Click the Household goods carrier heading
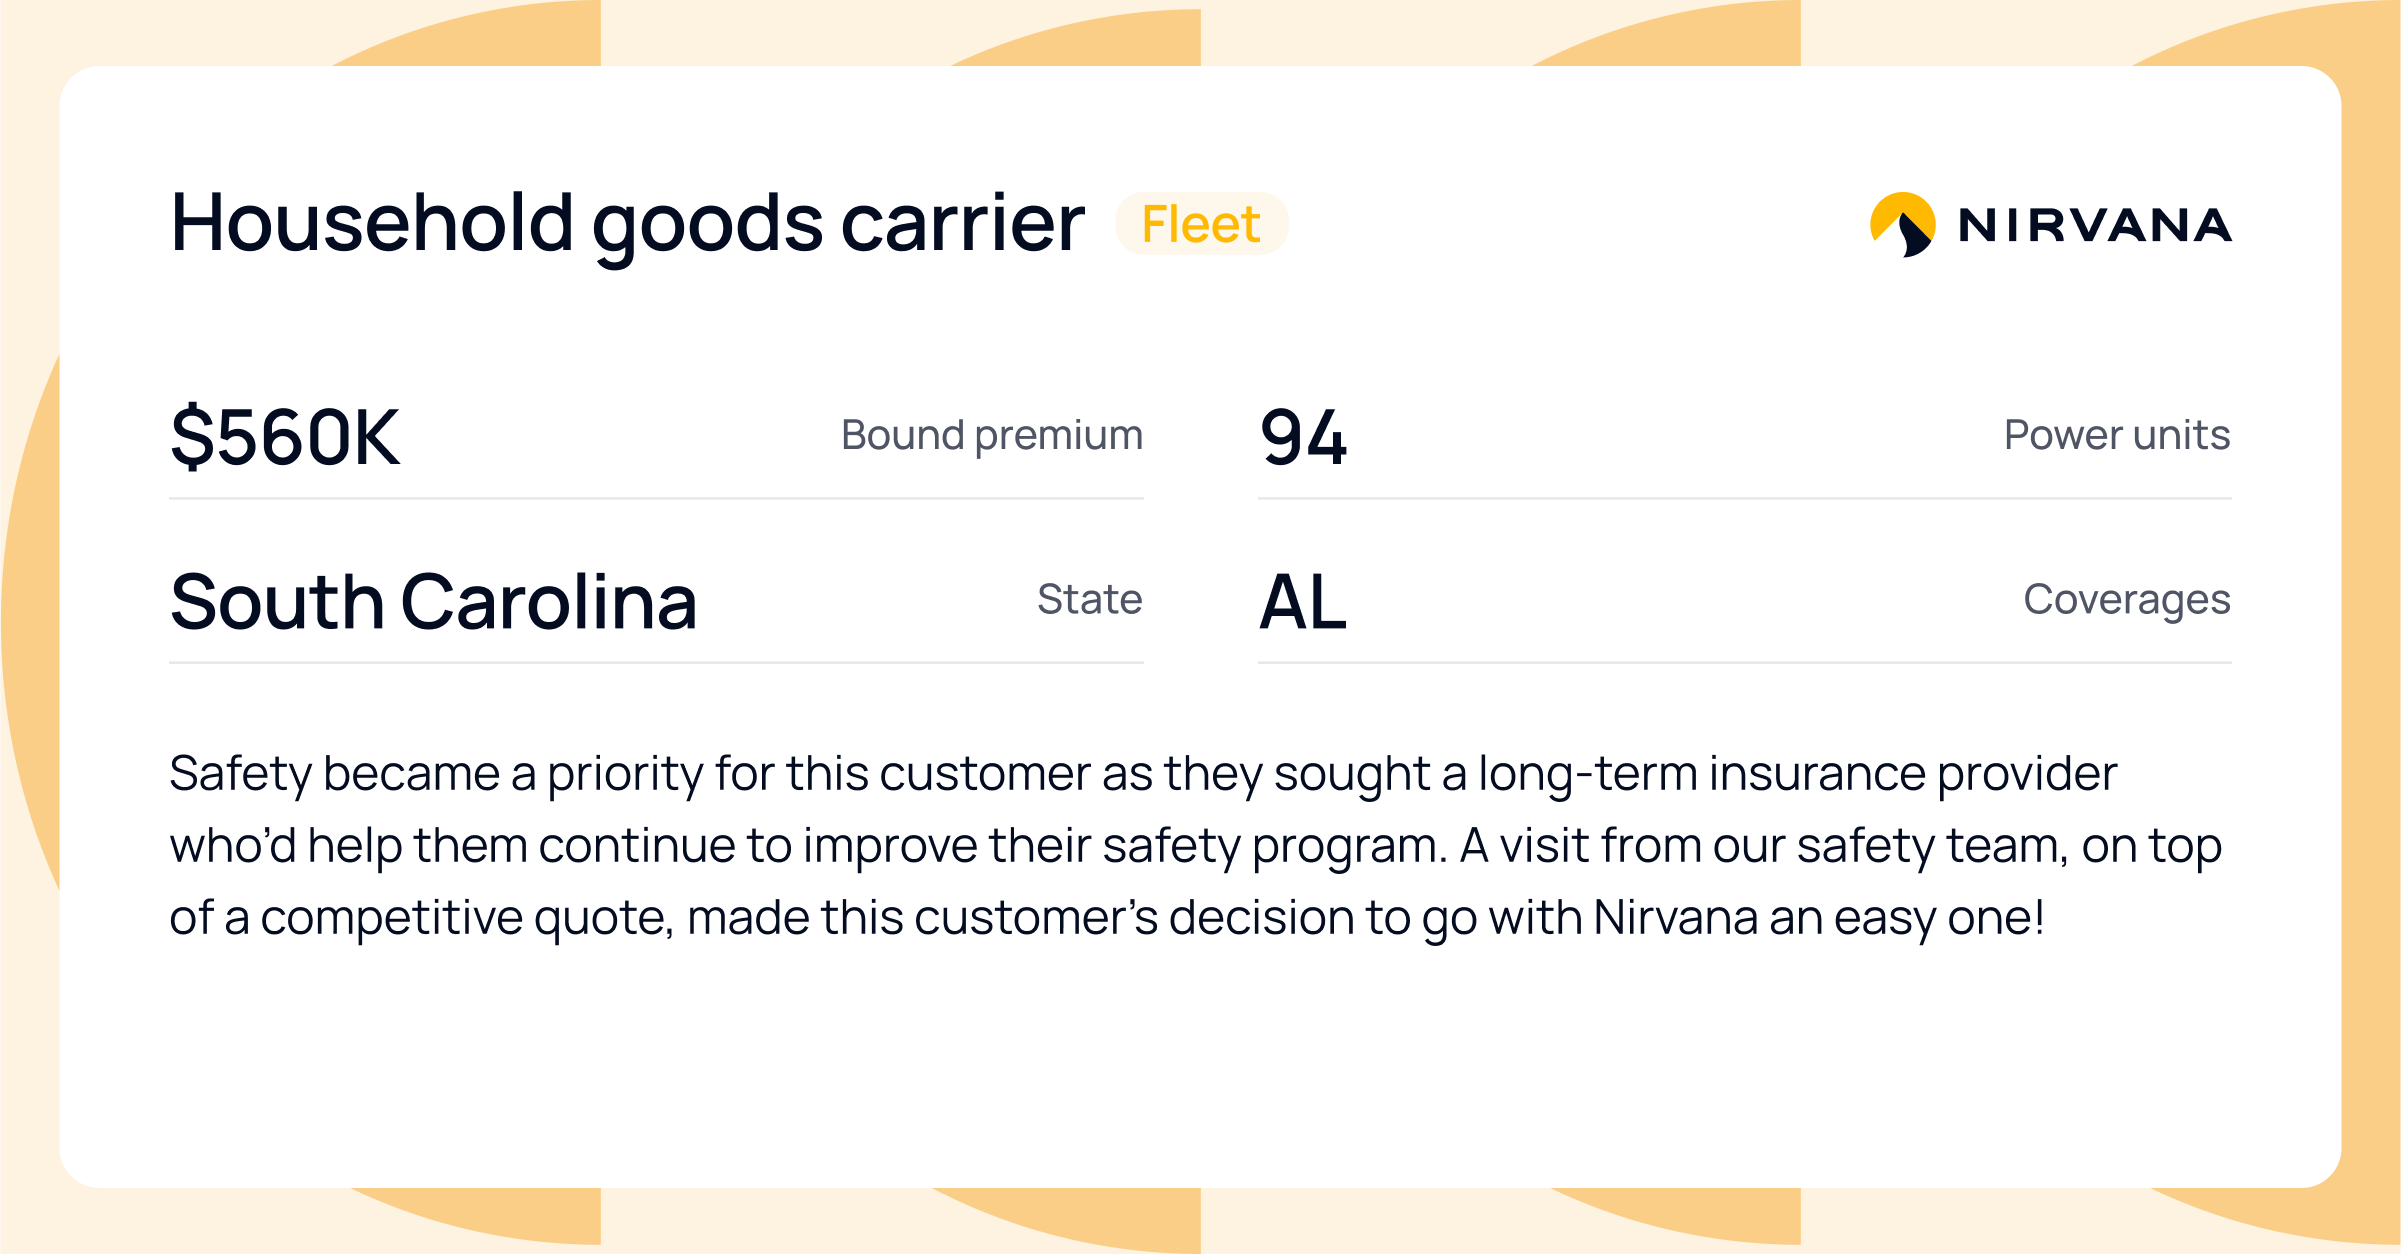The height and width of the screenshot is (1254, 2401). point(627,223)
